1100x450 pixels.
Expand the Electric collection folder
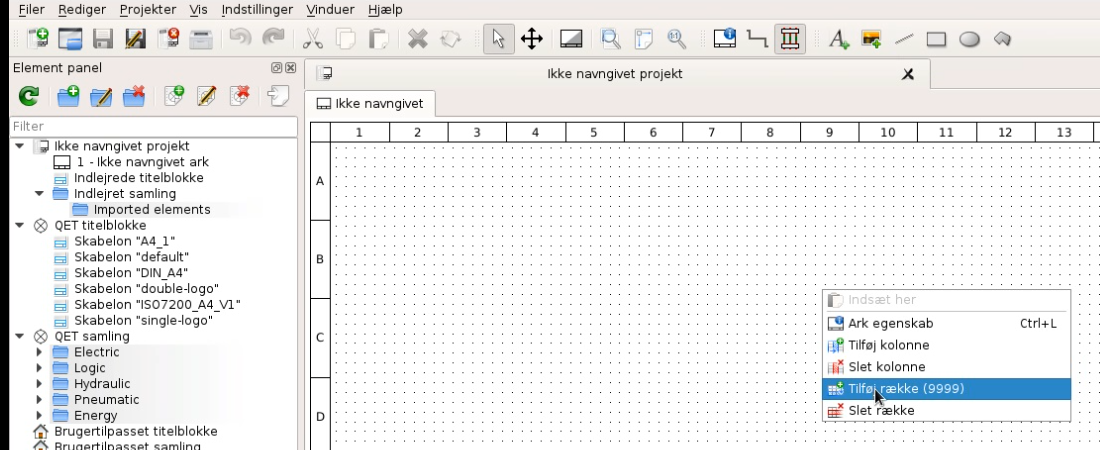coord(40,352)
